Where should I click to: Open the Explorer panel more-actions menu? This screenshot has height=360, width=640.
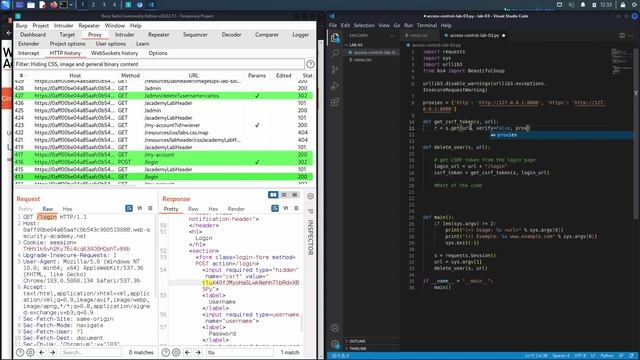tap(393, 36)
